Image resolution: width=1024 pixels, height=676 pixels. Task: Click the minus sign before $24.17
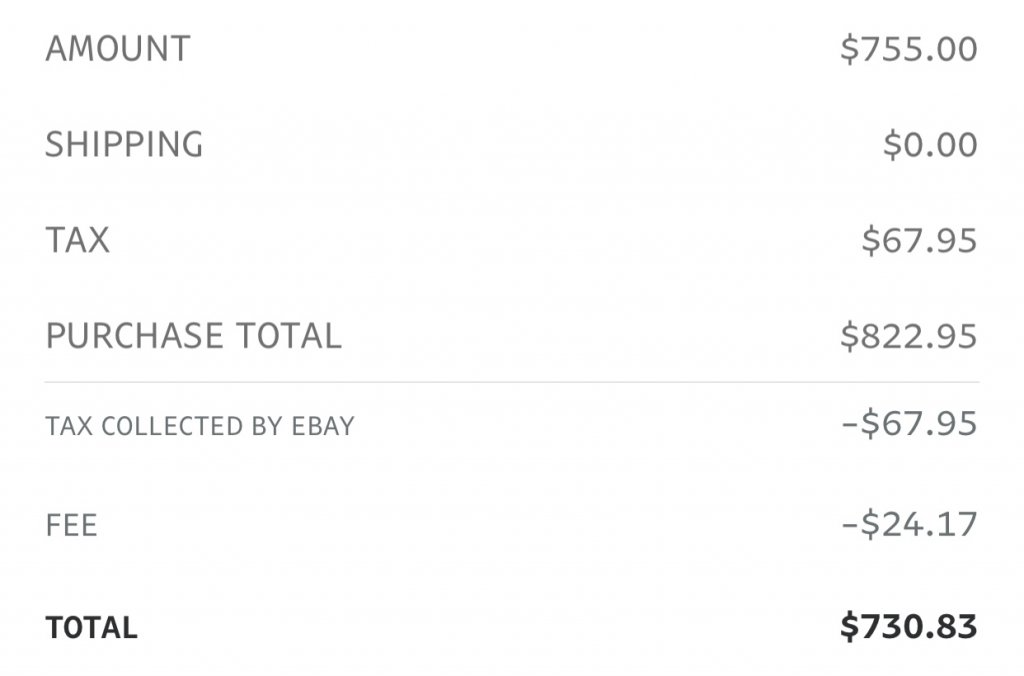point(850,524)
